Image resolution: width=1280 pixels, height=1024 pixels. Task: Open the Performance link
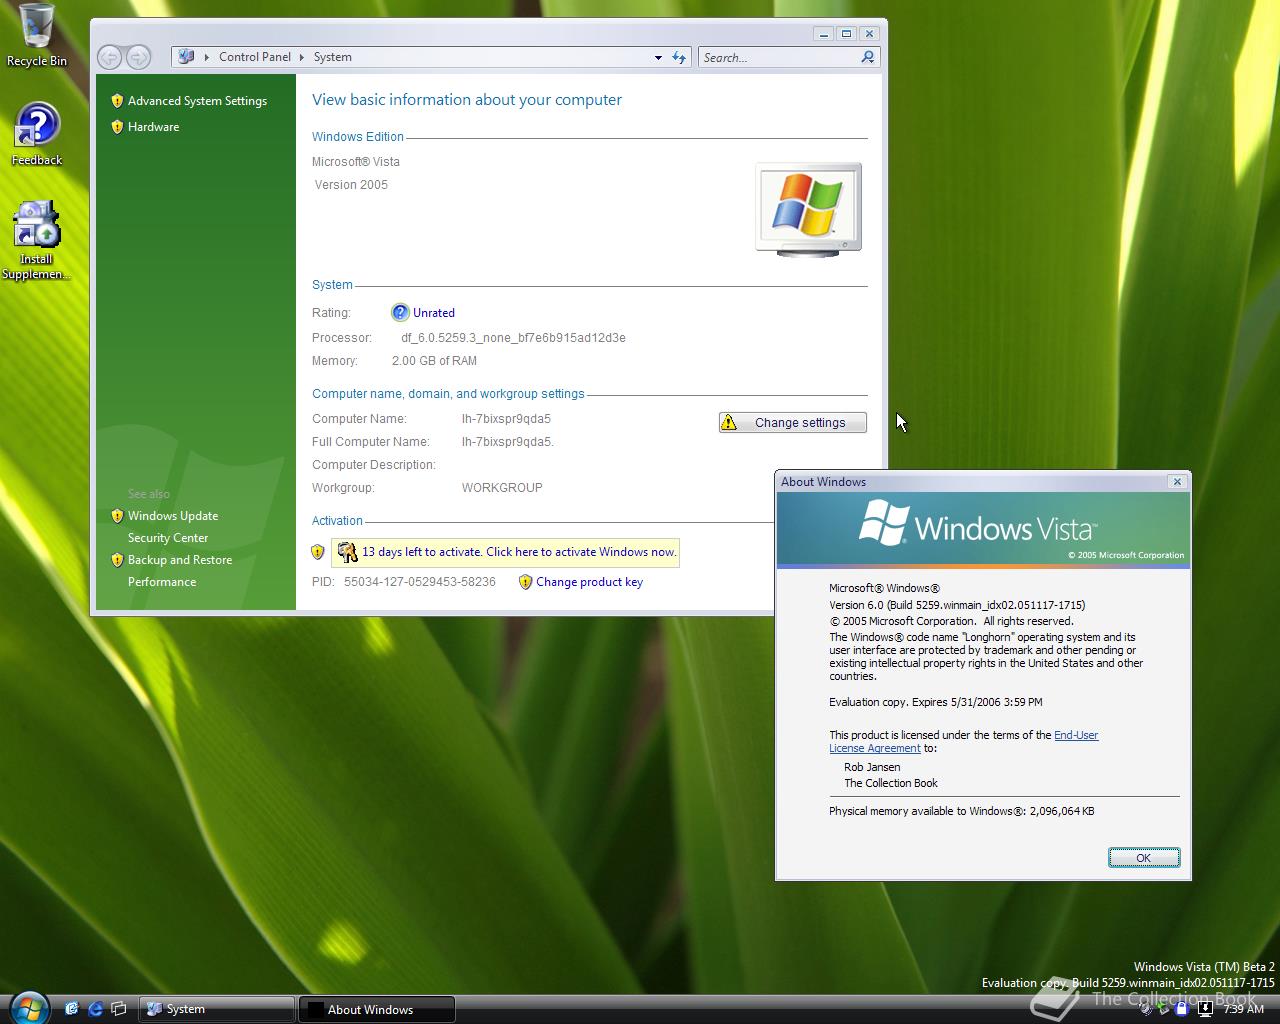coord(162,582)
